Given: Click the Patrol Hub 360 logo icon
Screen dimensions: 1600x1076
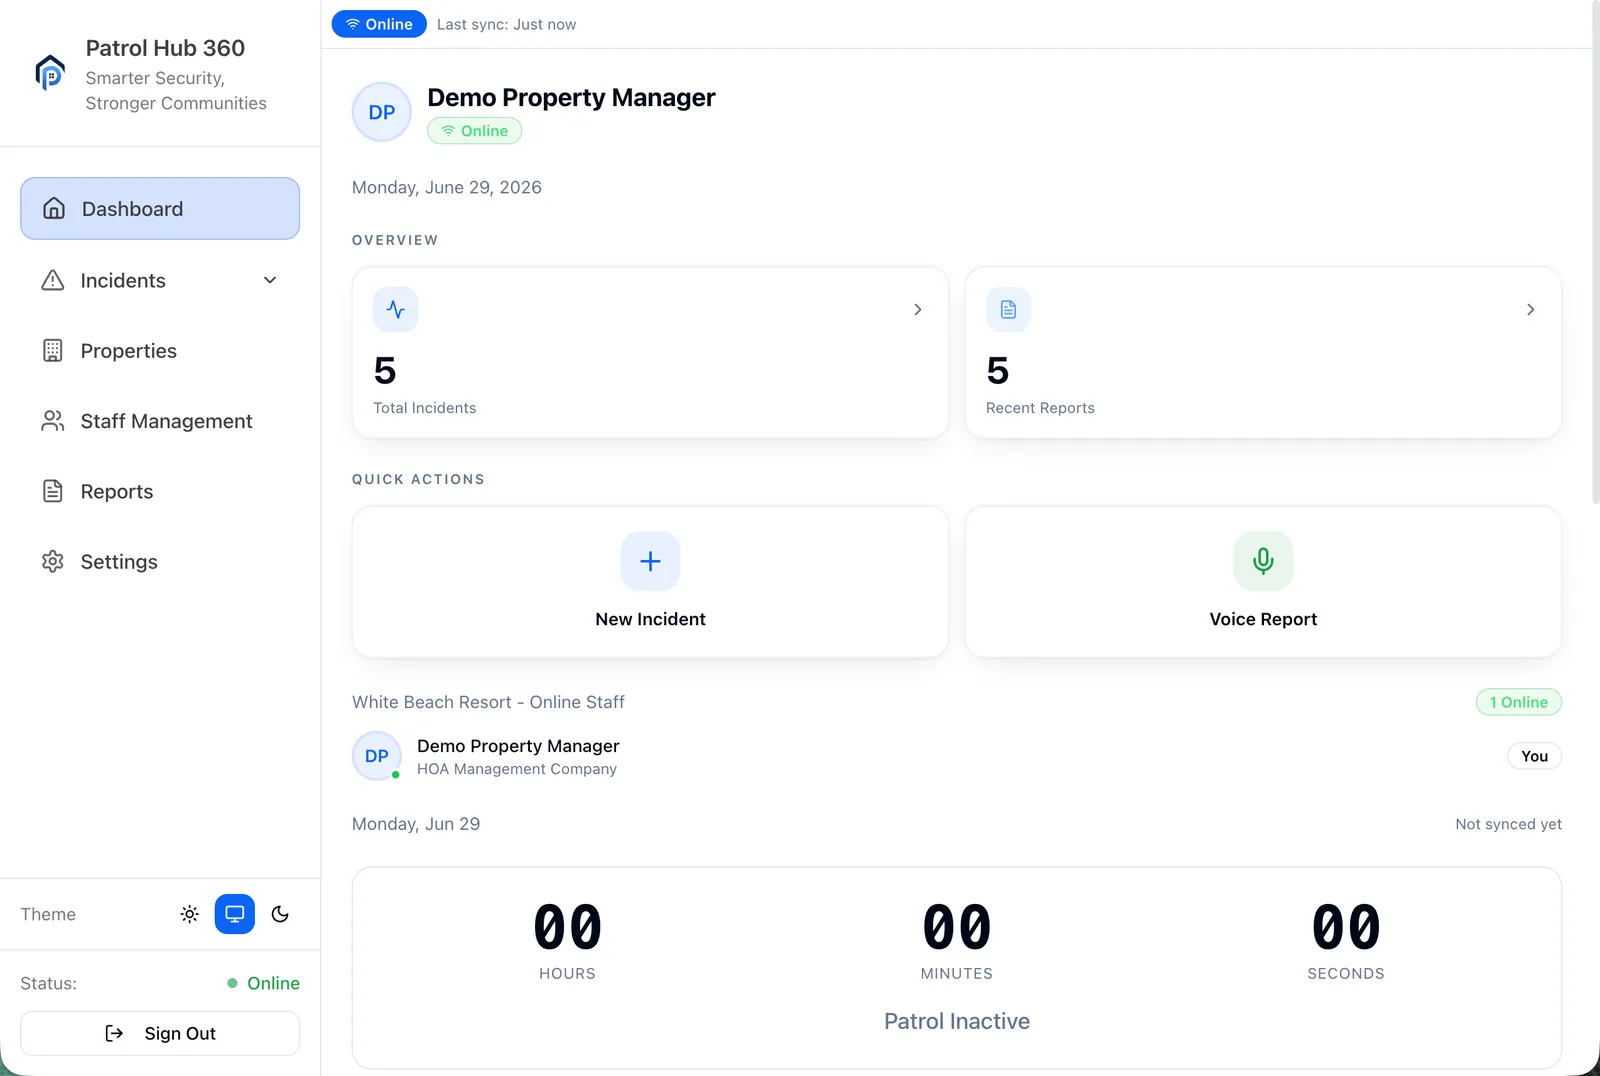Looking at the screenshot, I should point(50,73).
